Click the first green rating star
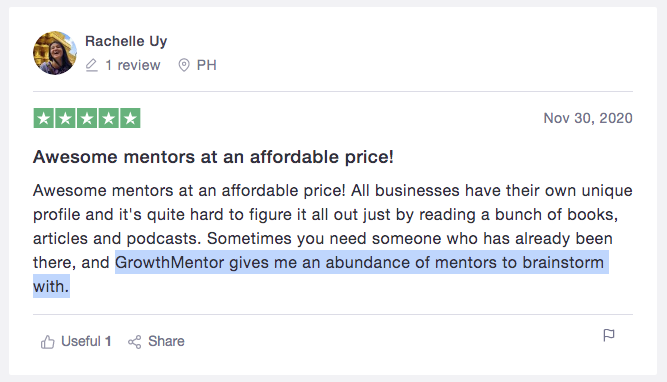 [x=43, y=118]
